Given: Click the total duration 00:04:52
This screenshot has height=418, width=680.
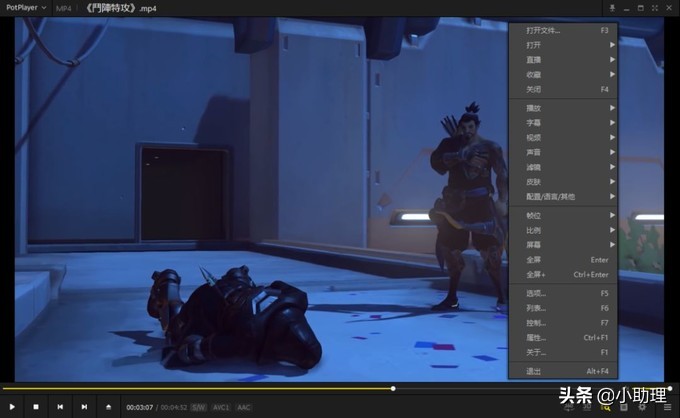Looking at the screenshot, I should [174, 407].
